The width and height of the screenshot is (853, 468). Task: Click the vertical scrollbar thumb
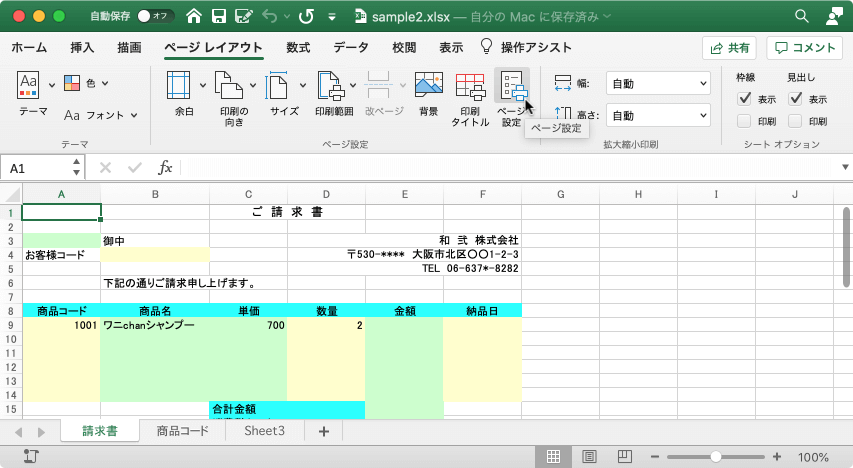click(846, 247)
